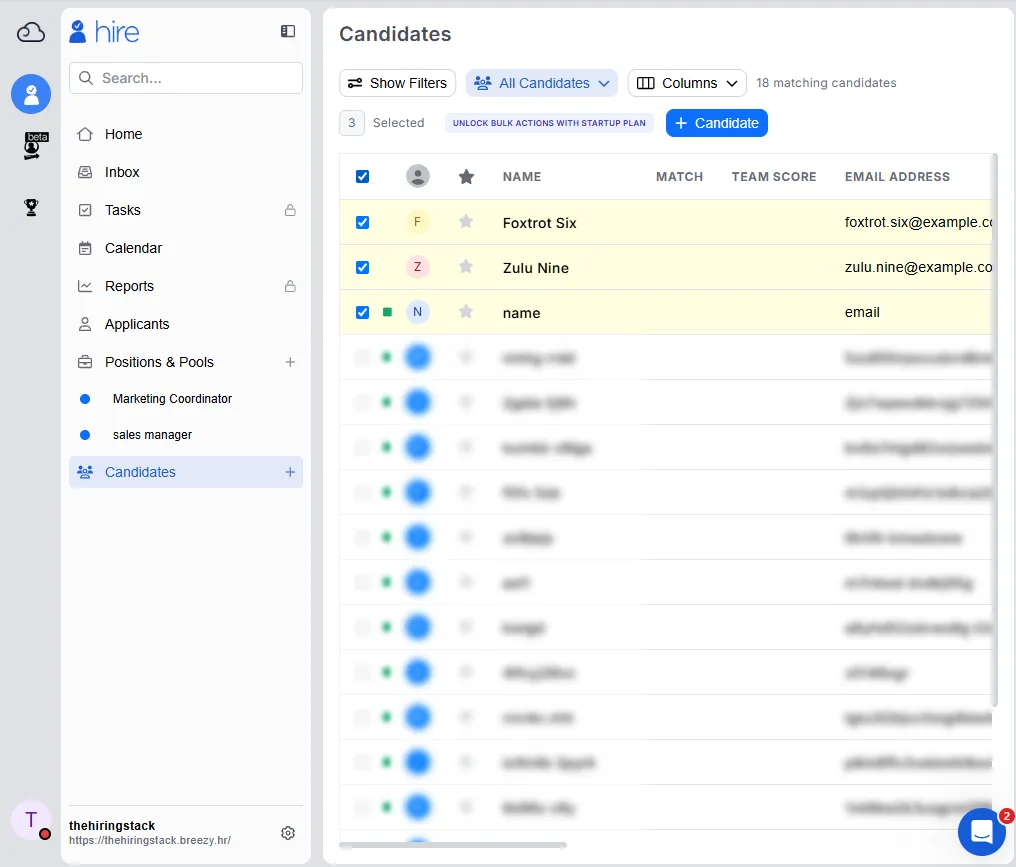Open the trophy icon in left rail
This screenshot has width=1016, height=867.
(30, 207)
